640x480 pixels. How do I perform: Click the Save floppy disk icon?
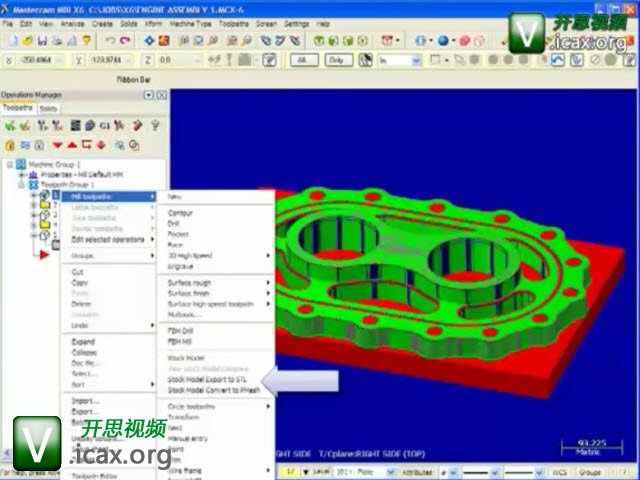click(x=42, y=40)
